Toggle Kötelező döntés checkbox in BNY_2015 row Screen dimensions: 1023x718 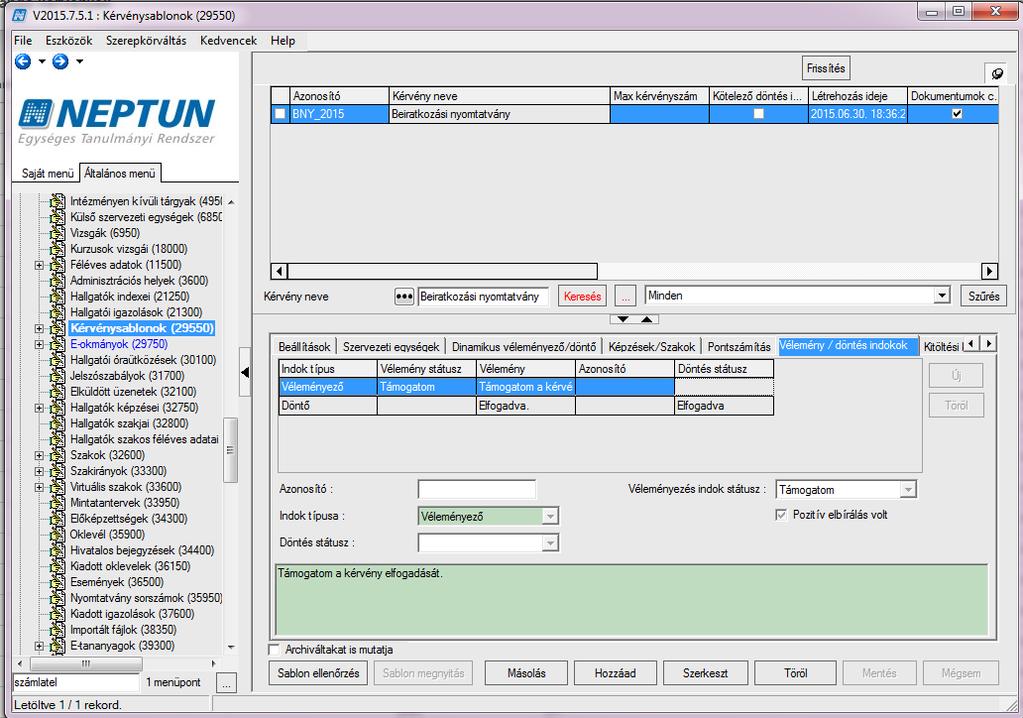758,113
